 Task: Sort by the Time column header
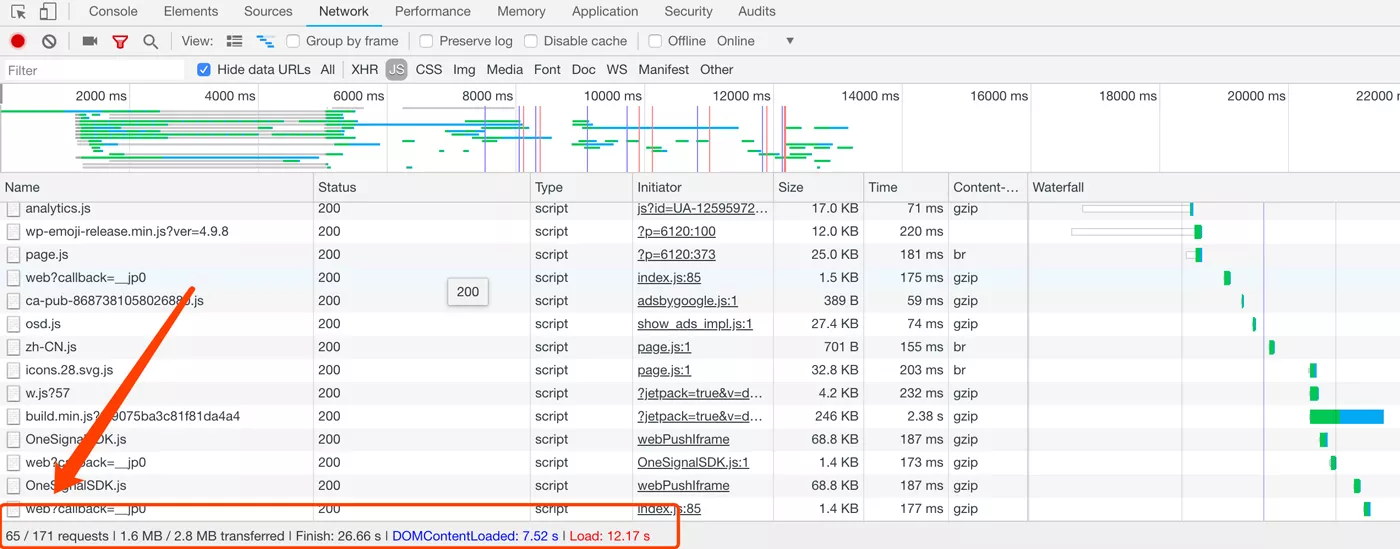pyautogui.click(x=906, y=187)
